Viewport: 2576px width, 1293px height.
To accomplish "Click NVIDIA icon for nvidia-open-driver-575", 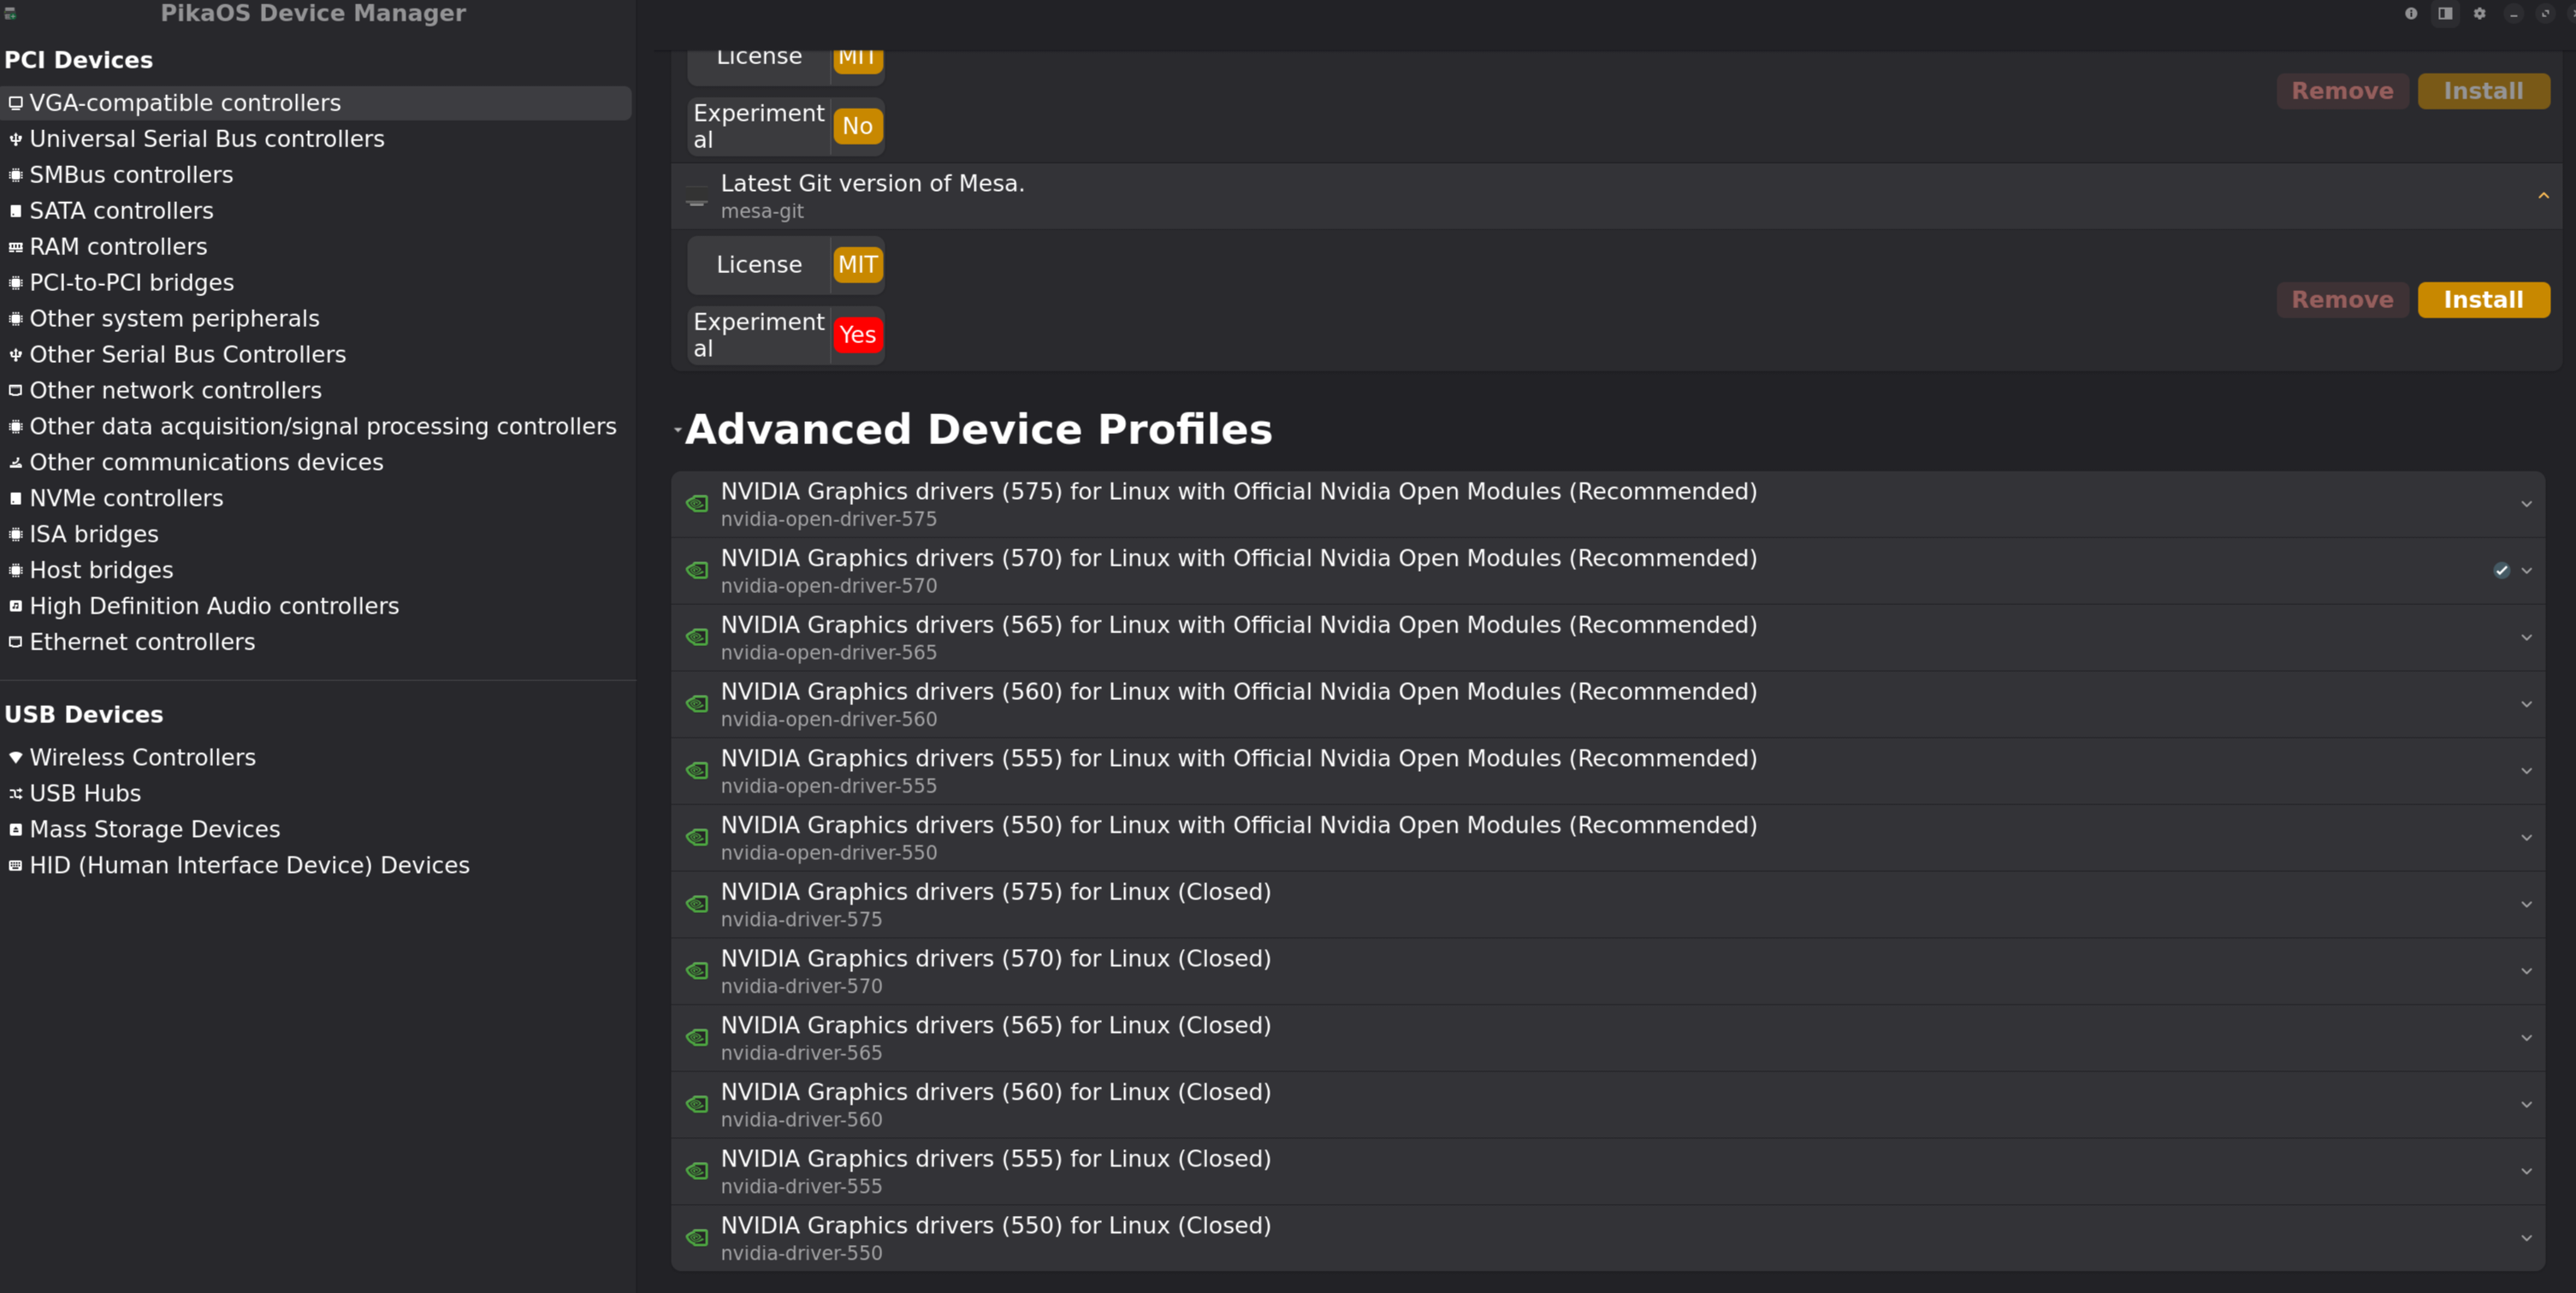I will (697, 504).
